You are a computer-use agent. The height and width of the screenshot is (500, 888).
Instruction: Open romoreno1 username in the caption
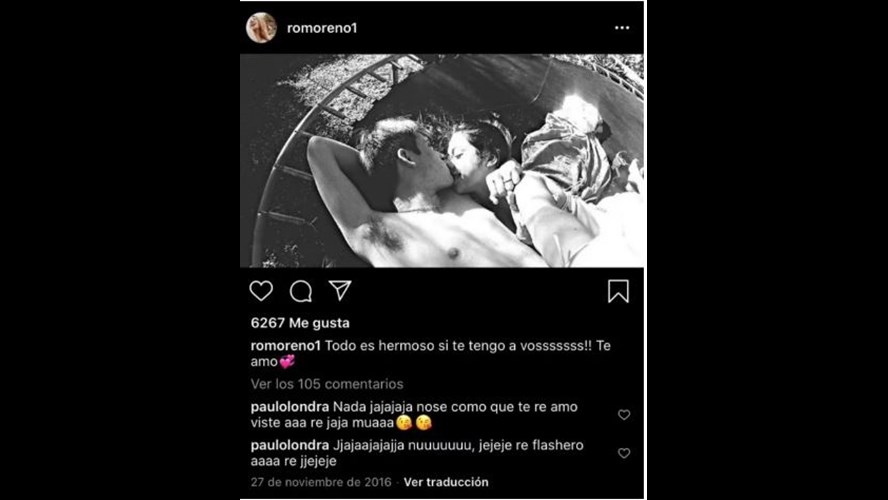tap(286, 345)
